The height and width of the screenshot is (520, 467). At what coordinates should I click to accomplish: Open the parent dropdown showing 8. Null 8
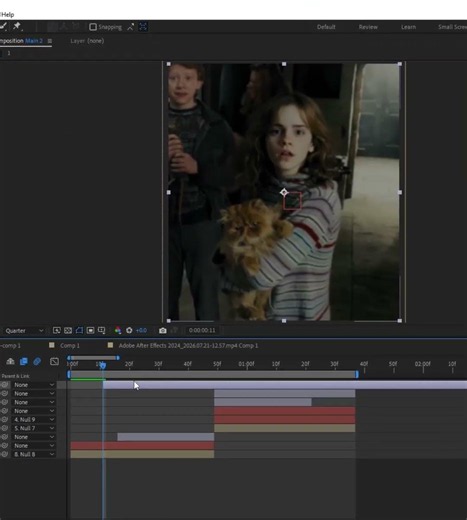[33, 454]
